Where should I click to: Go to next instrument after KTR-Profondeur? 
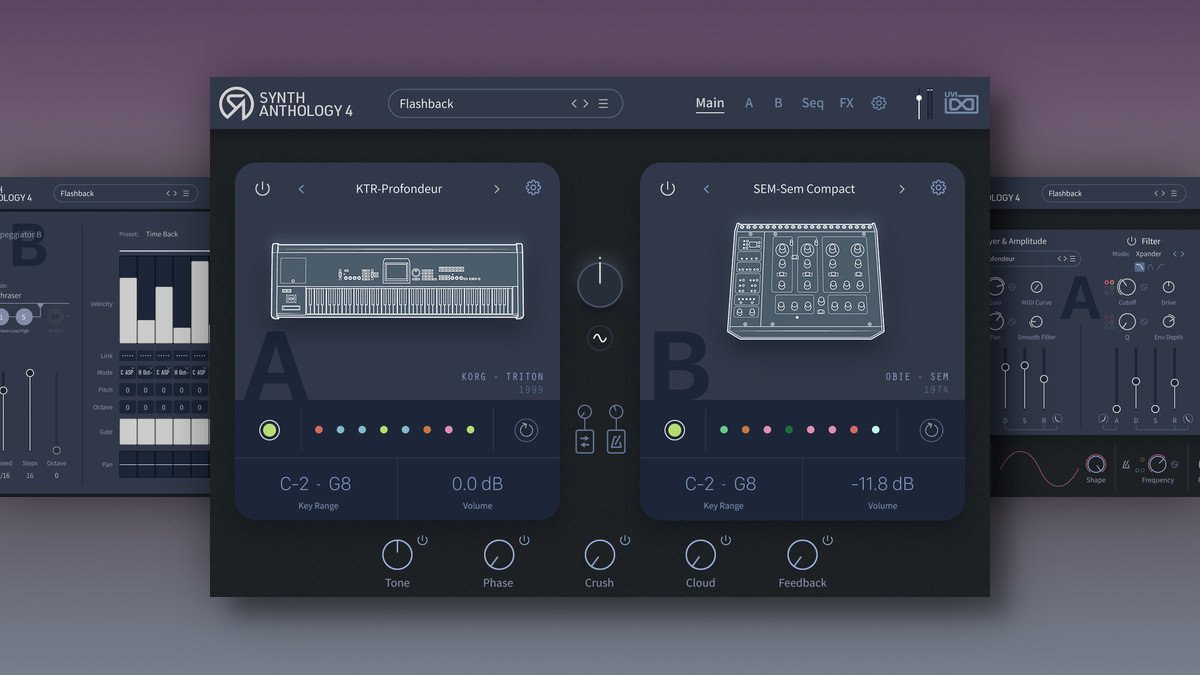tap(496, 189)
